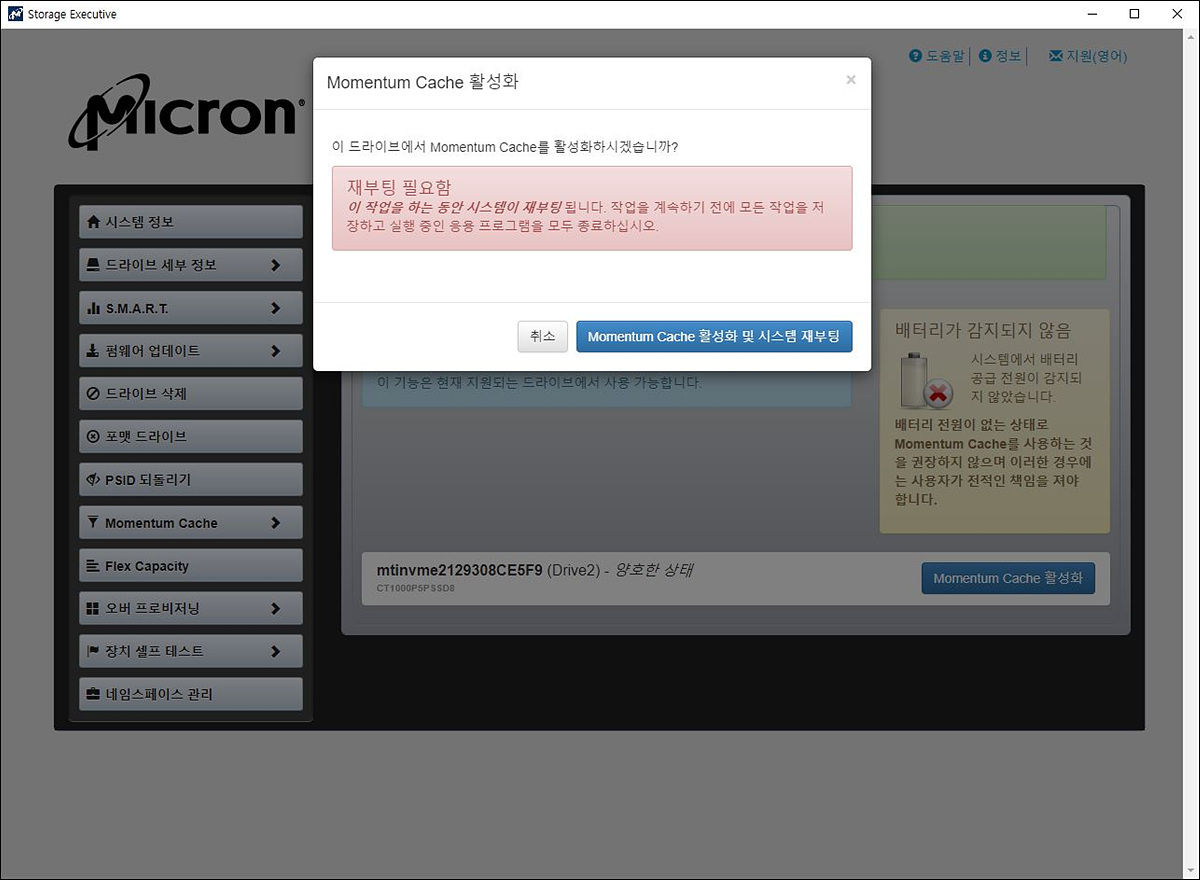The height and width of the screenshot is (880, 1200).
Task: Expand the 오버 프로비저닝 chevron arrow
Action: coord(276,609)
